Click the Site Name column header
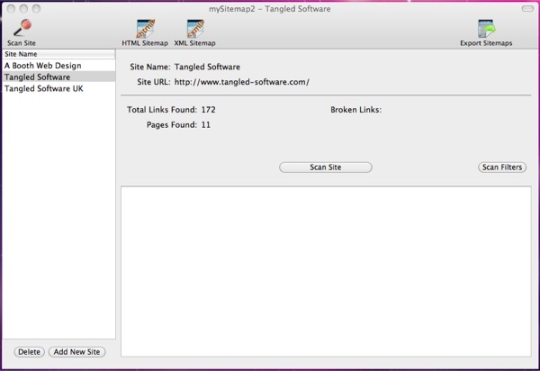Image resolution: width=540 pixels, height=371 pixels. tap(59, 54)
